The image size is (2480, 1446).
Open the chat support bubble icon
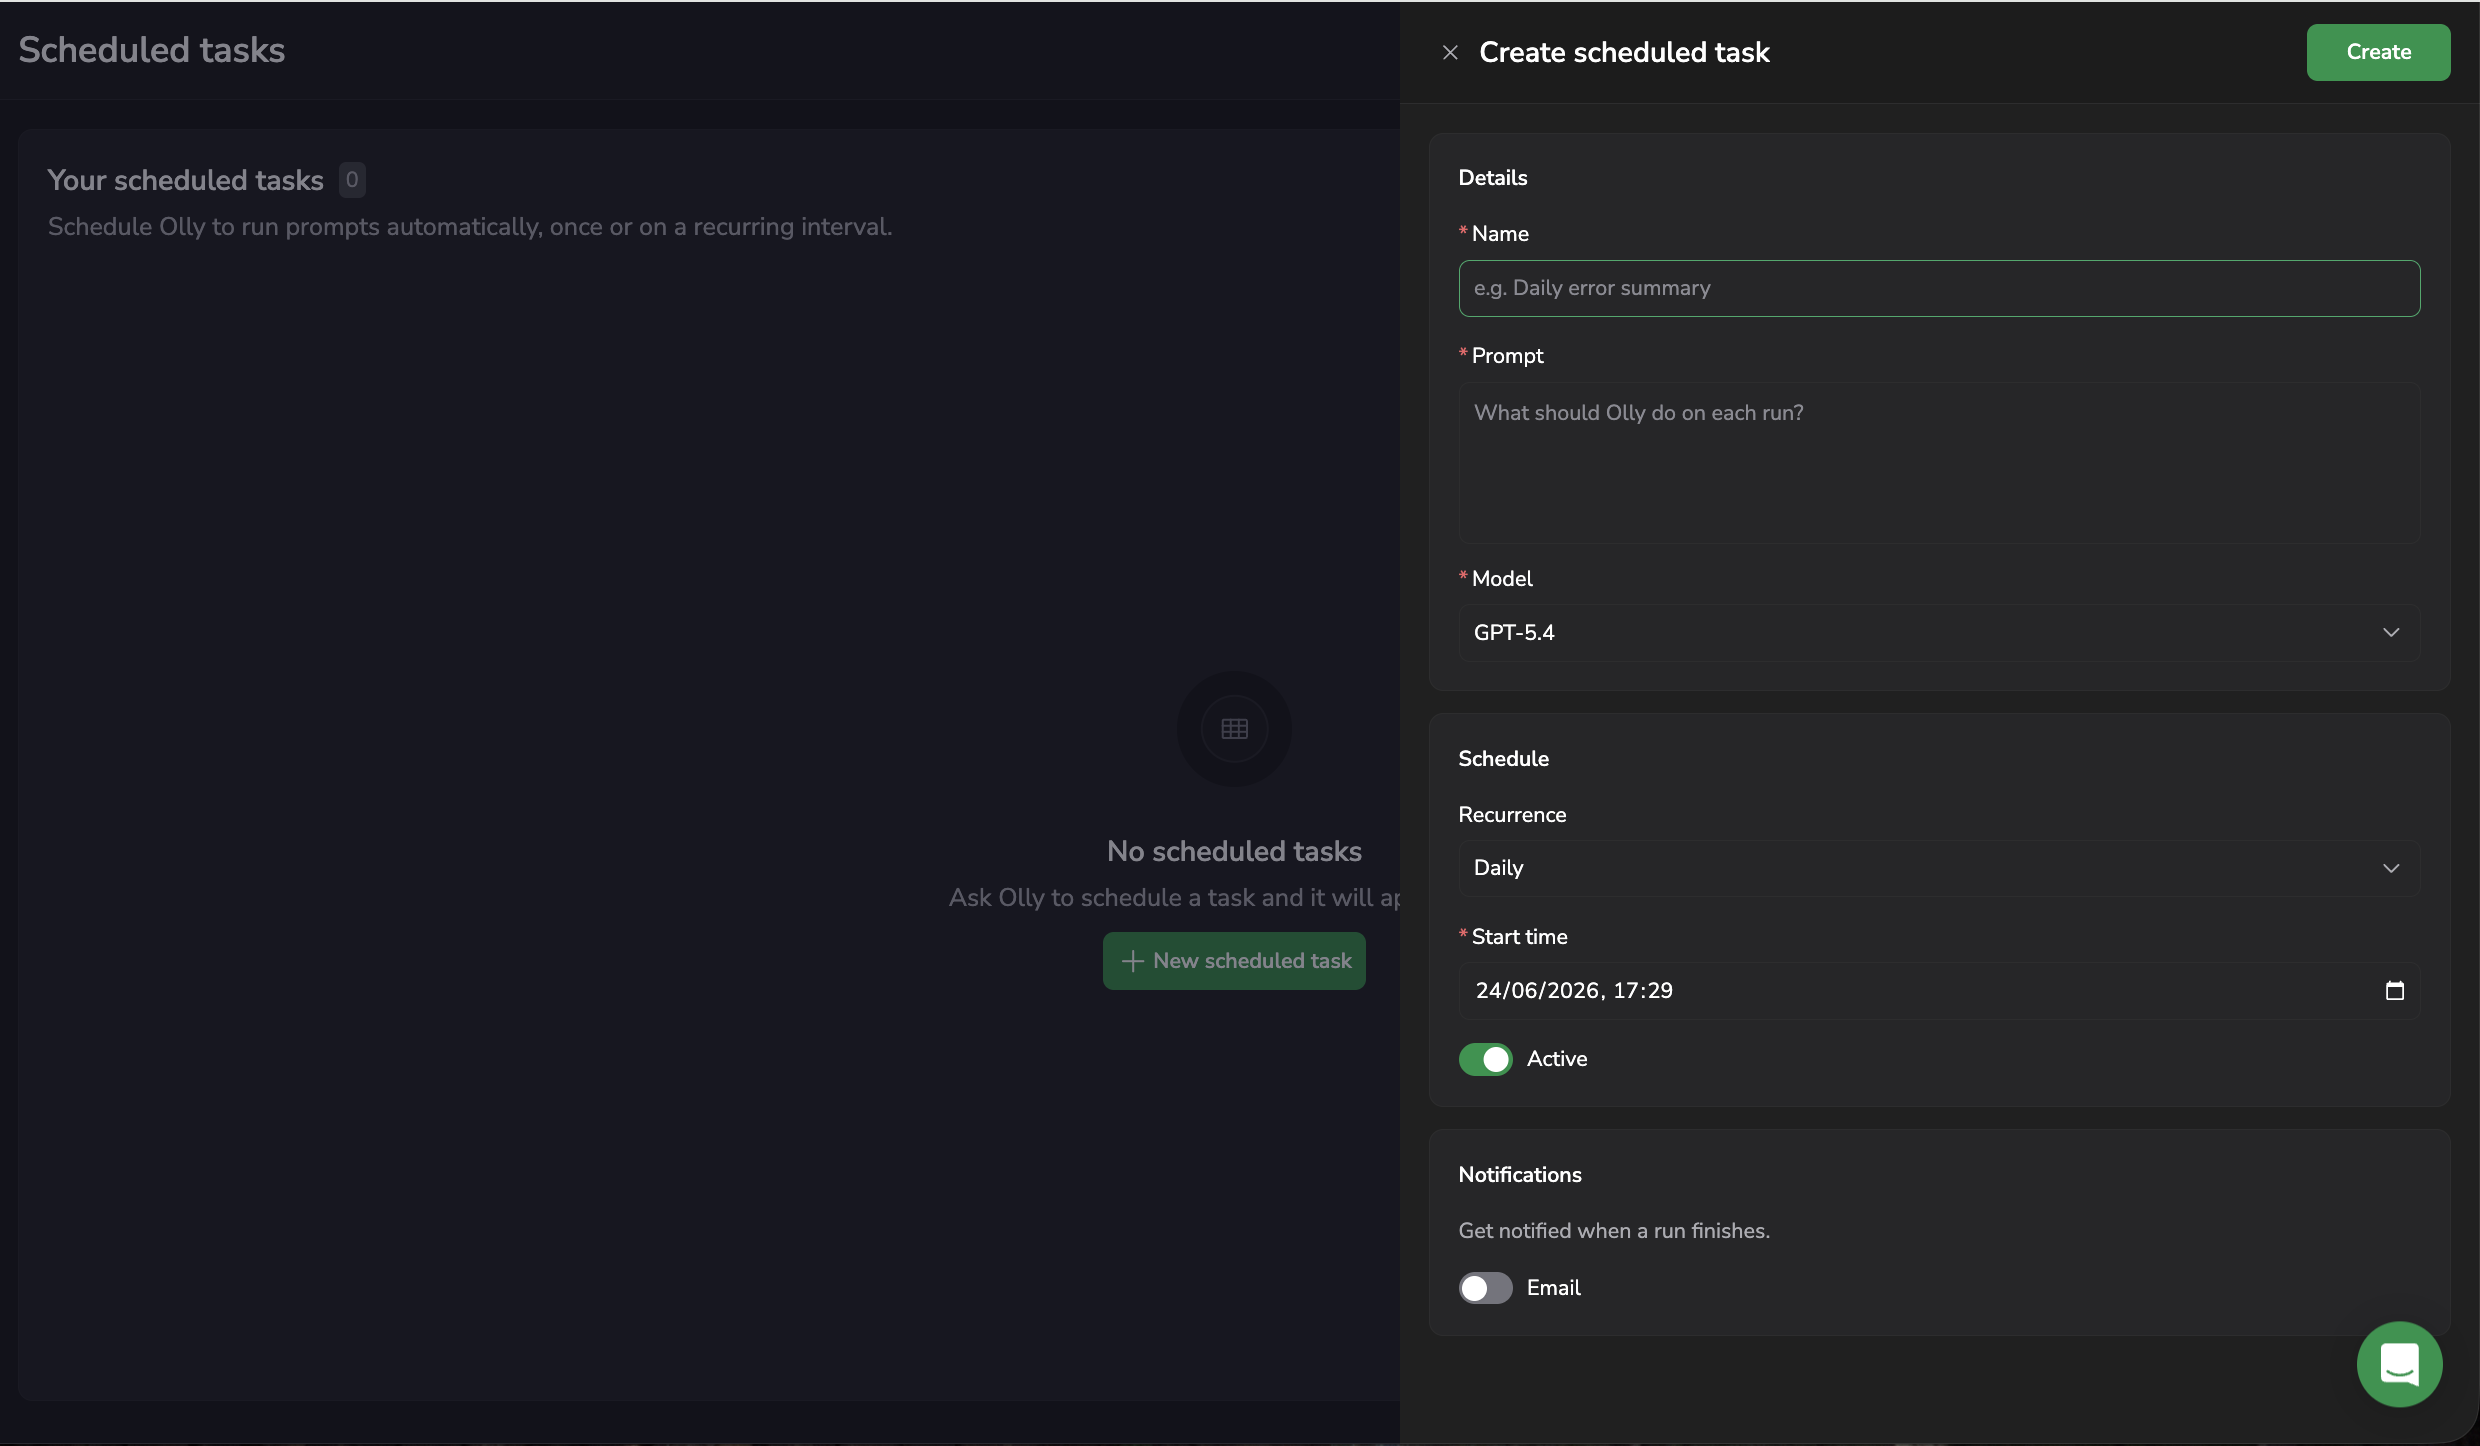(x=2399, y=1364)
